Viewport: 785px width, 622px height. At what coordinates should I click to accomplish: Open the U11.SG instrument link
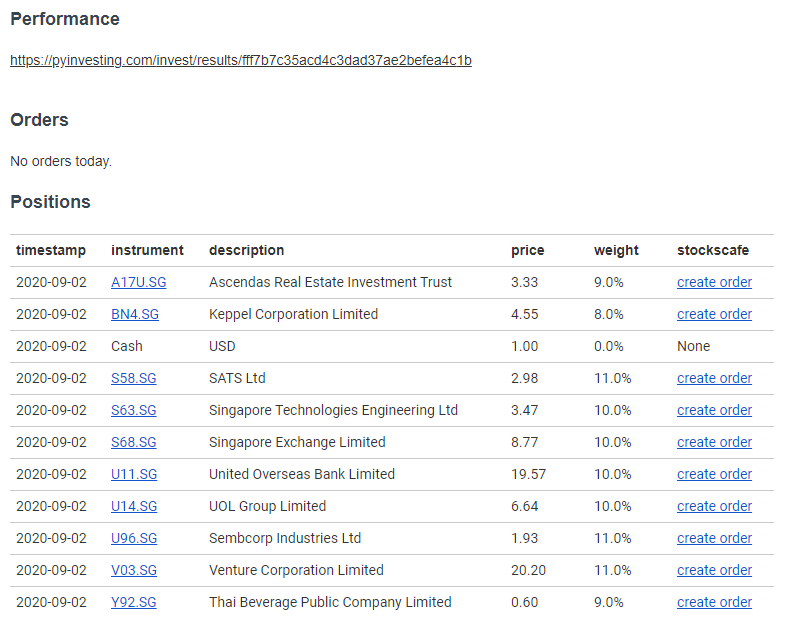pyautogui.click(x=134, y=474)
